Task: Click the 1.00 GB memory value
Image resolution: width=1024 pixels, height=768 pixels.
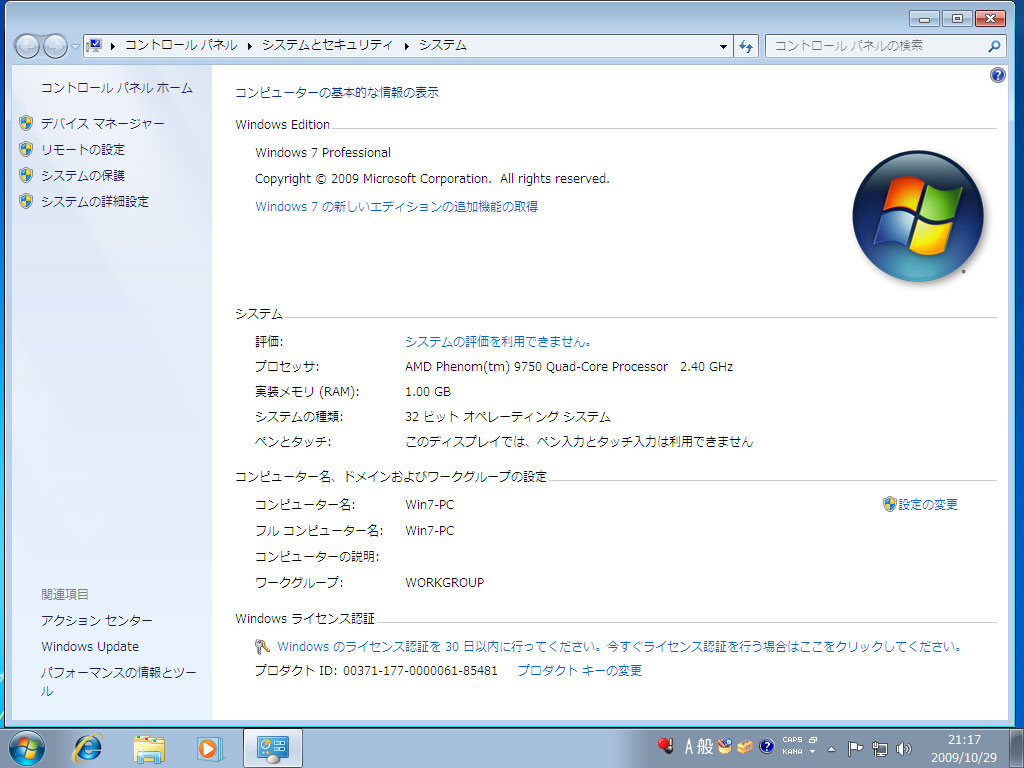Action: pos(428,392)
